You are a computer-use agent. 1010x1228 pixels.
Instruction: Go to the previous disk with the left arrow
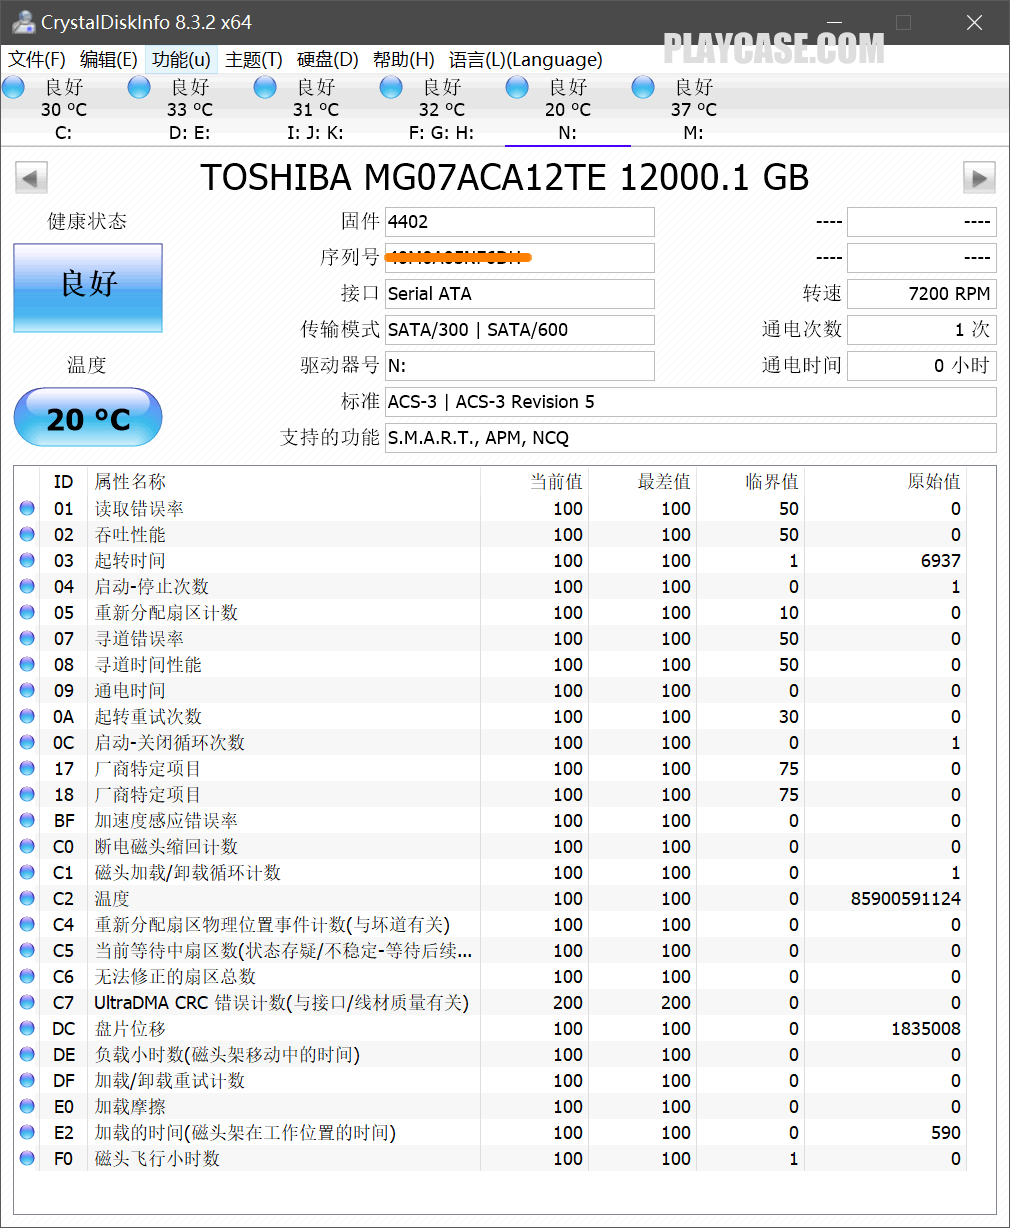[32, 179]
